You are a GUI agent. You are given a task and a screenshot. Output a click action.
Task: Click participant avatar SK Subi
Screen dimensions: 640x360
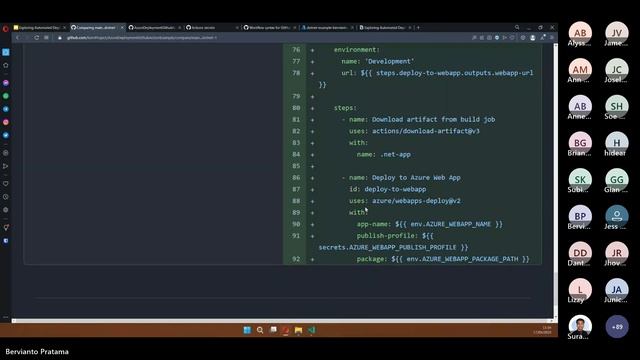(580, 180)
